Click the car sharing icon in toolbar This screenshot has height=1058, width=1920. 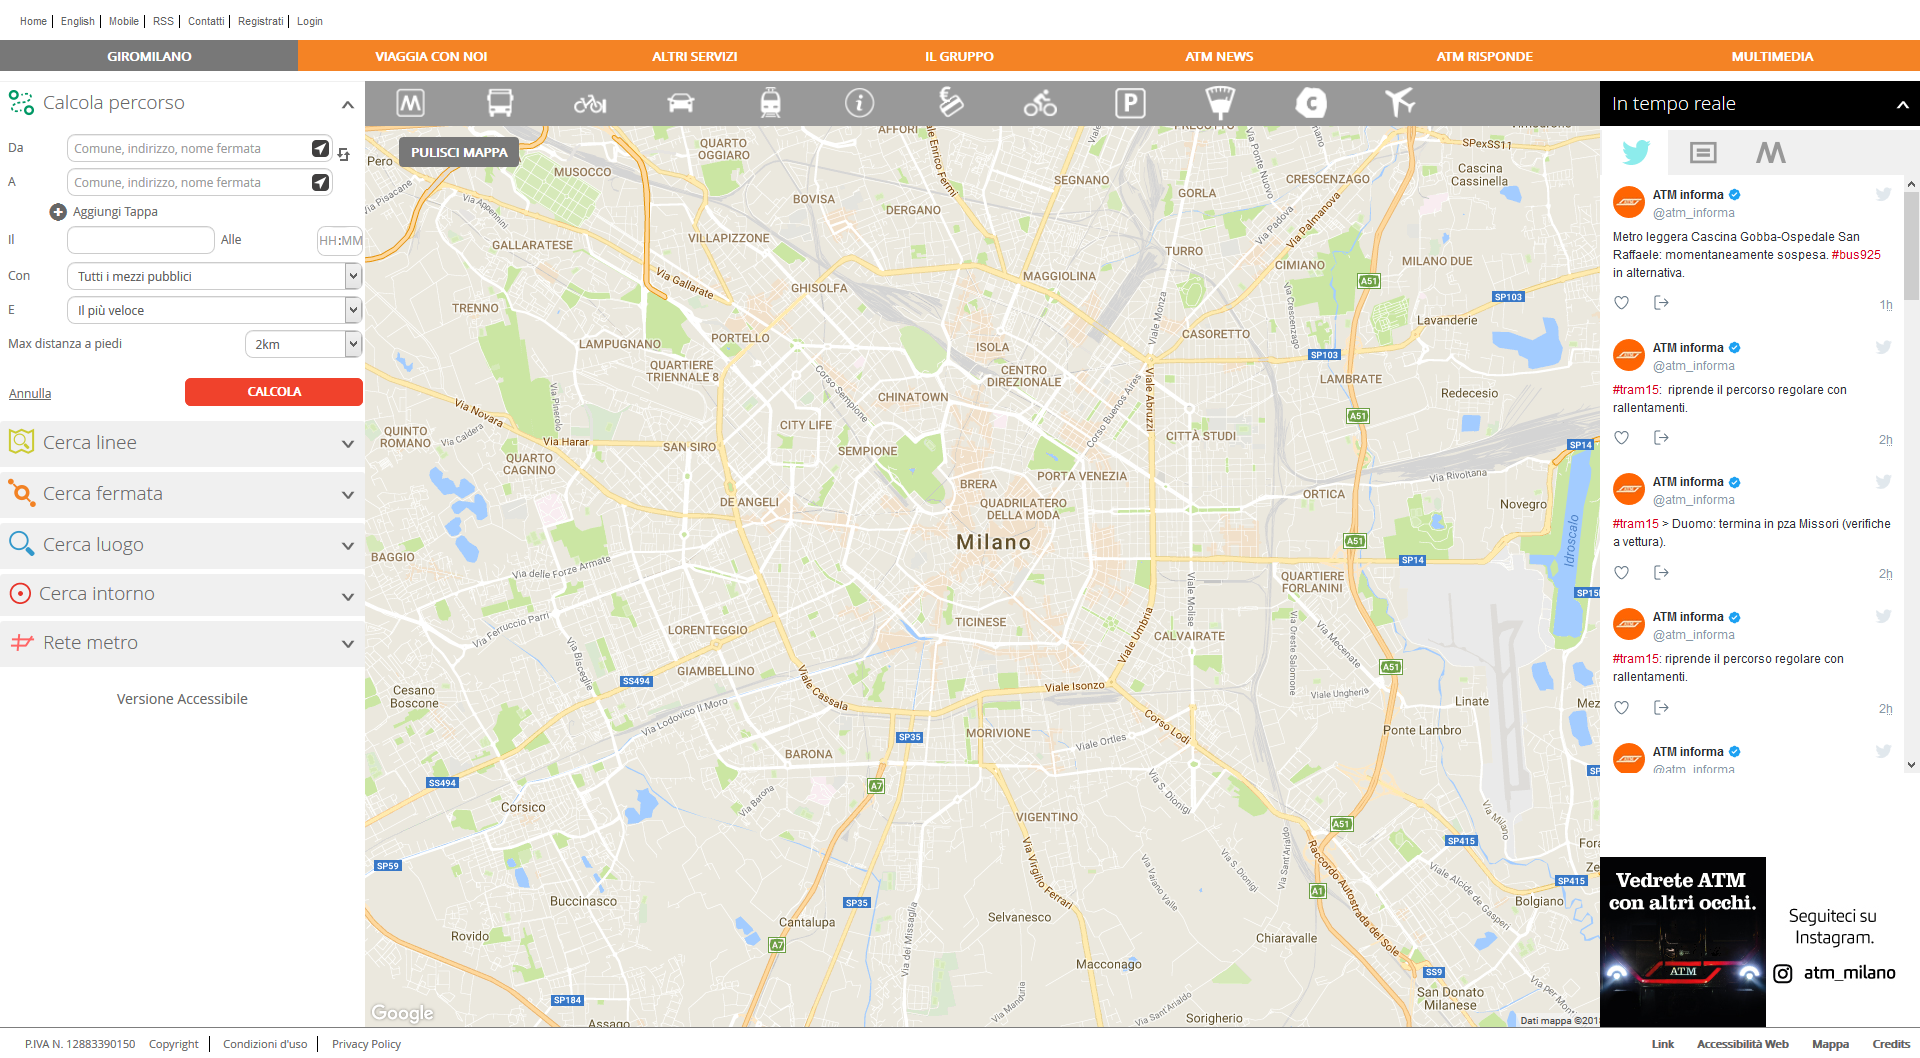[x=680, y=103]
